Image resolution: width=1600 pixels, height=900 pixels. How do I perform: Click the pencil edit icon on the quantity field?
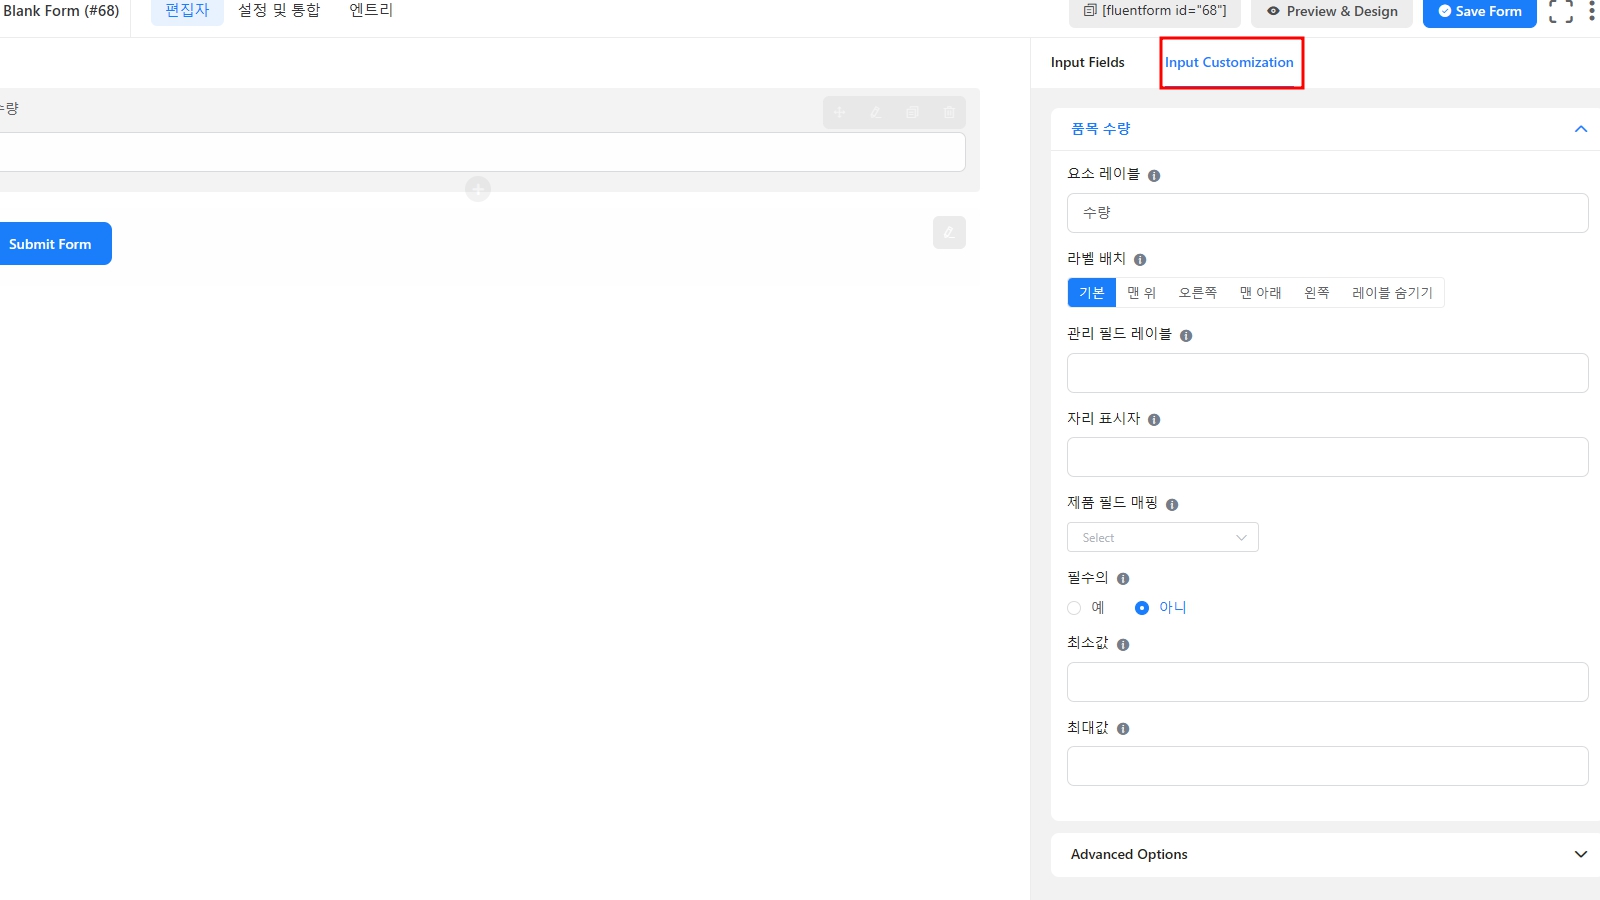[x=876, y=112]
